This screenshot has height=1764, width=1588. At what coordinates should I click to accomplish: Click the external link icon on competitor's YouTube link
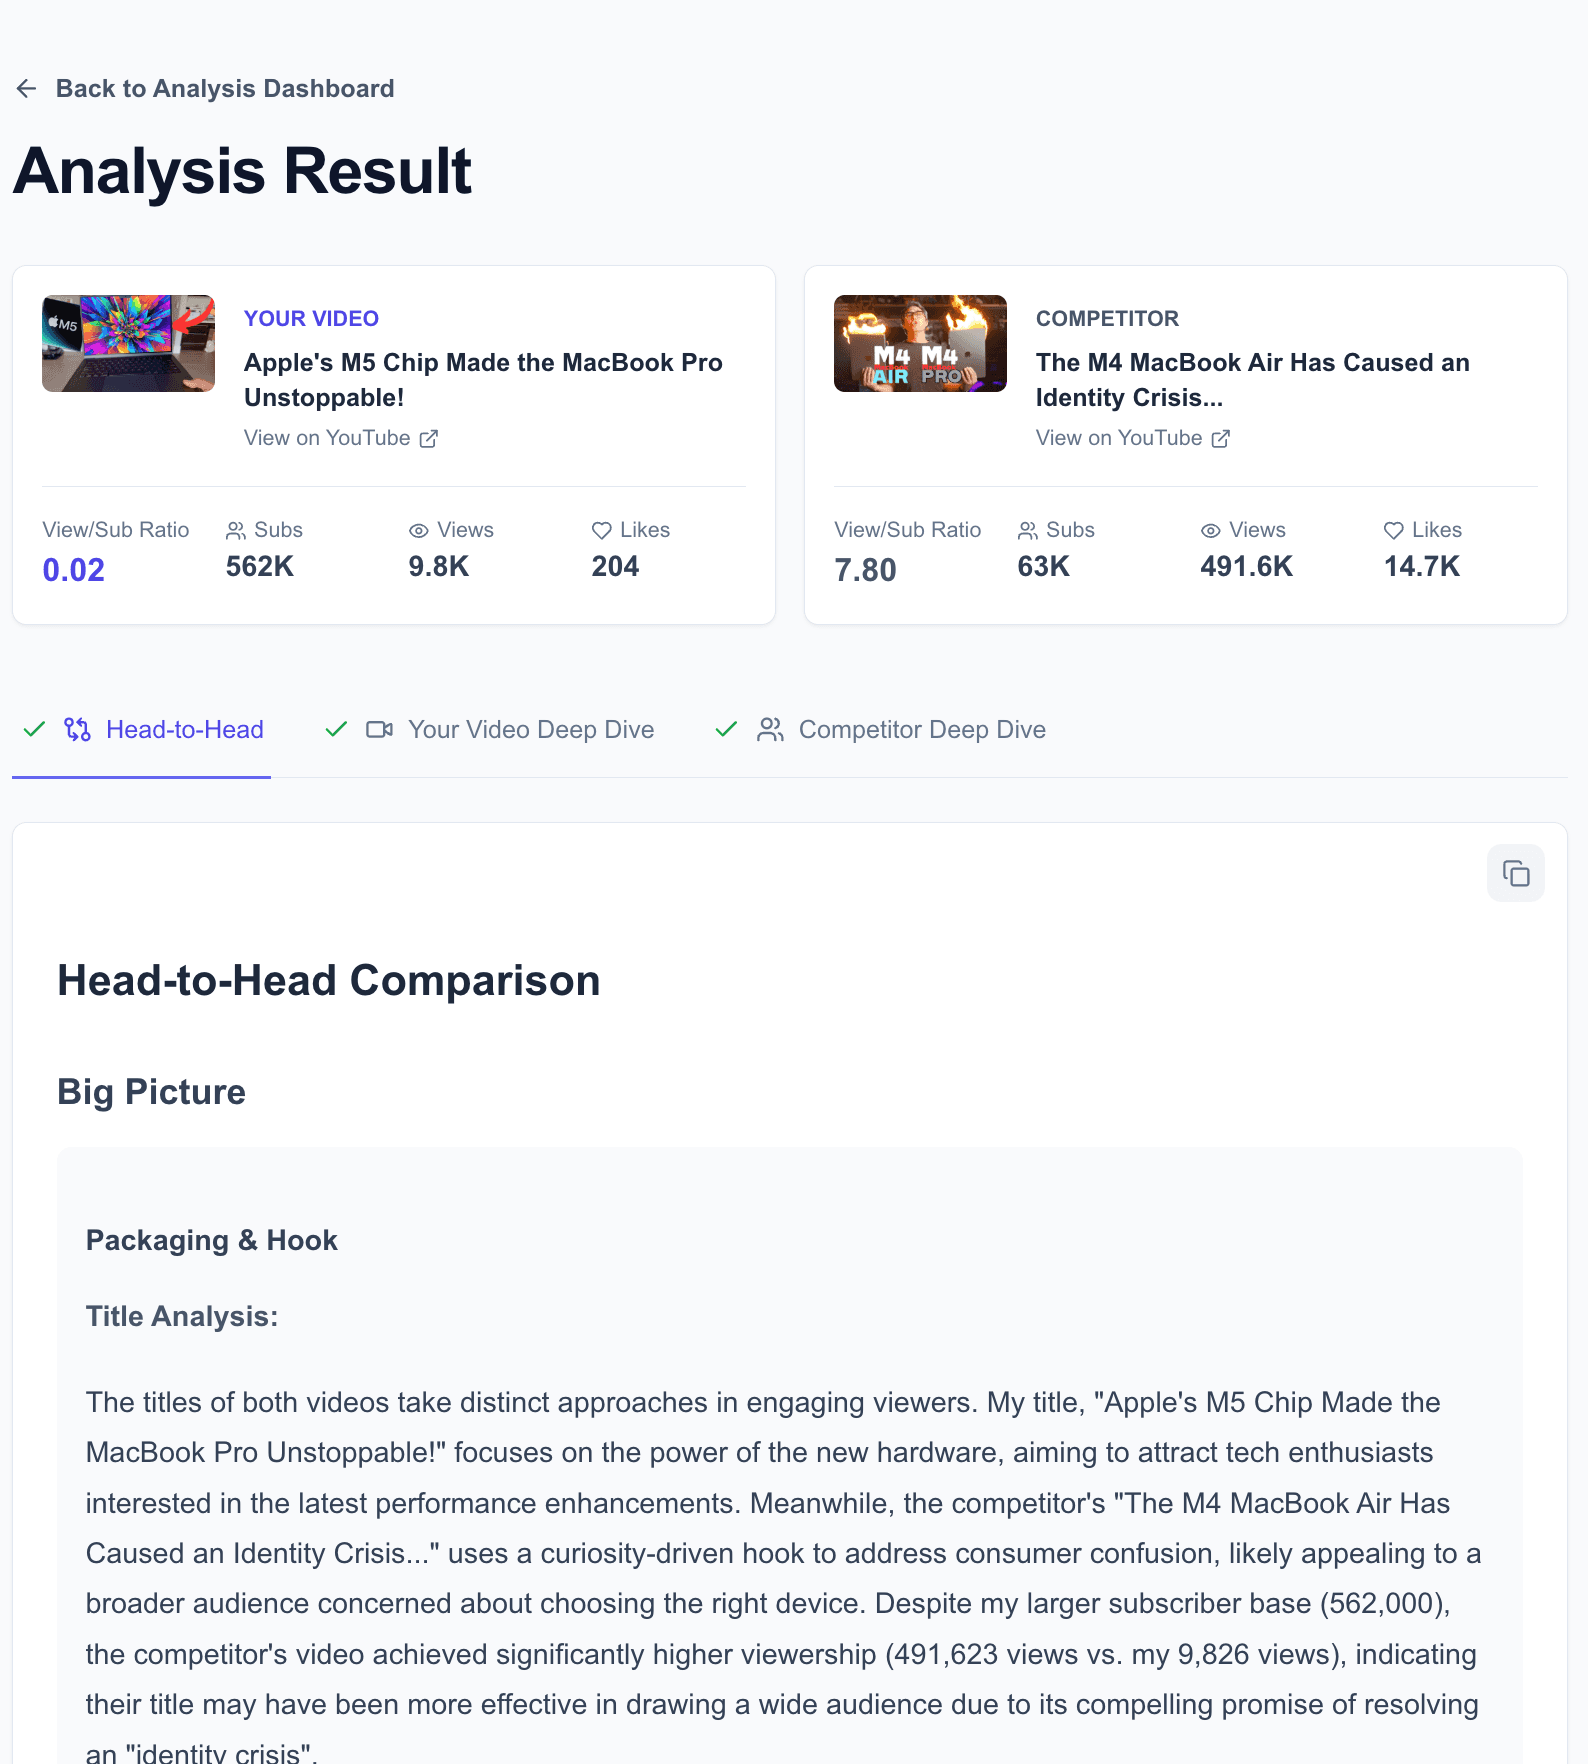(1220, 438)
